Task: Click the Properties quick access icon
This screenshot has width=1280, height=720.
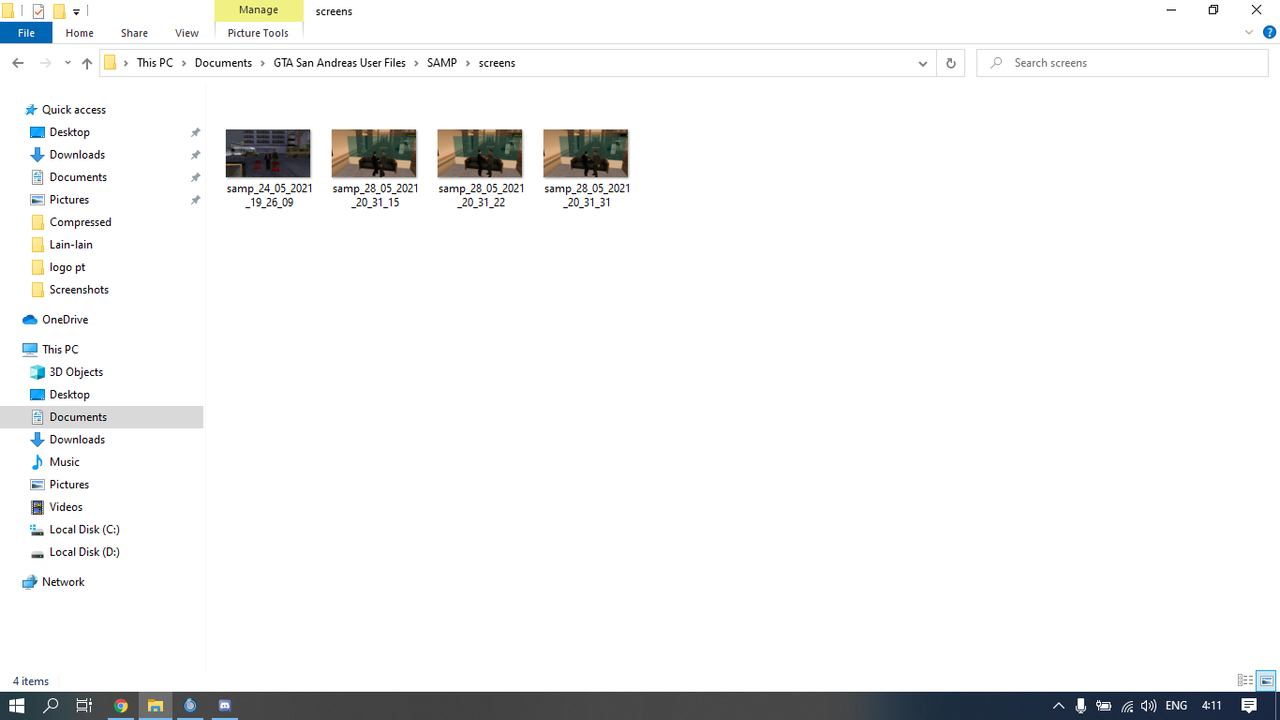Action: pyautogui.click(x=38, y=12)
